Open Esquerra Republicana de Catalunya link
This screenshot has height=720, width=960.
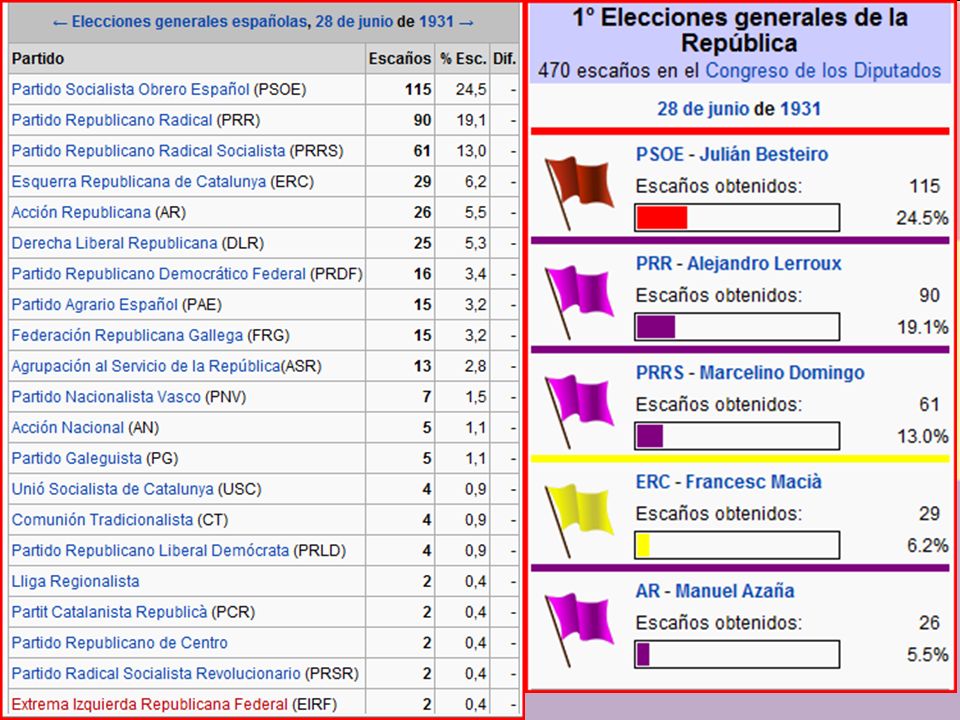point(139,182)
